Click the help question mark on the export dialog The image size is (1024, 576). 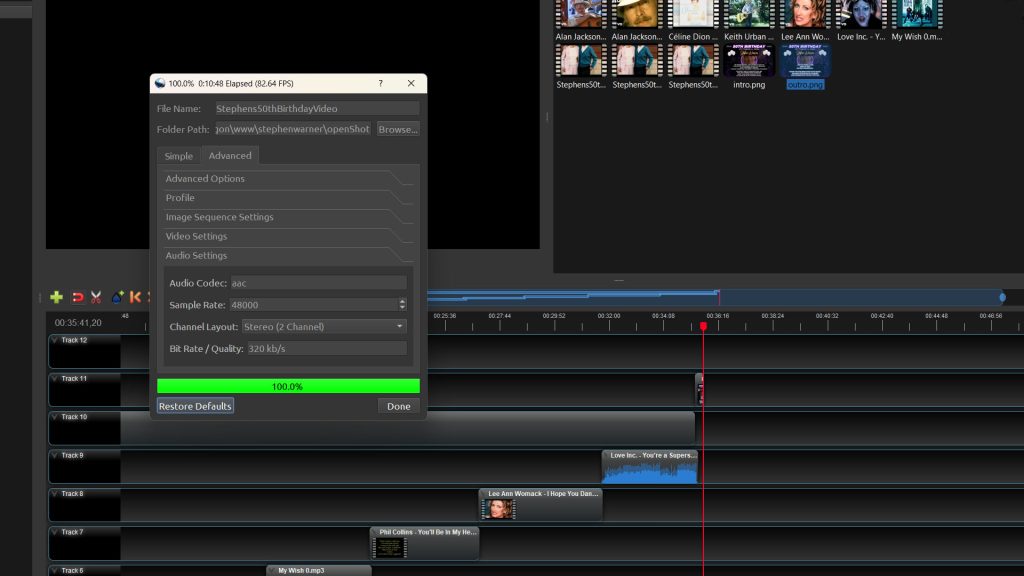(381, 83)
